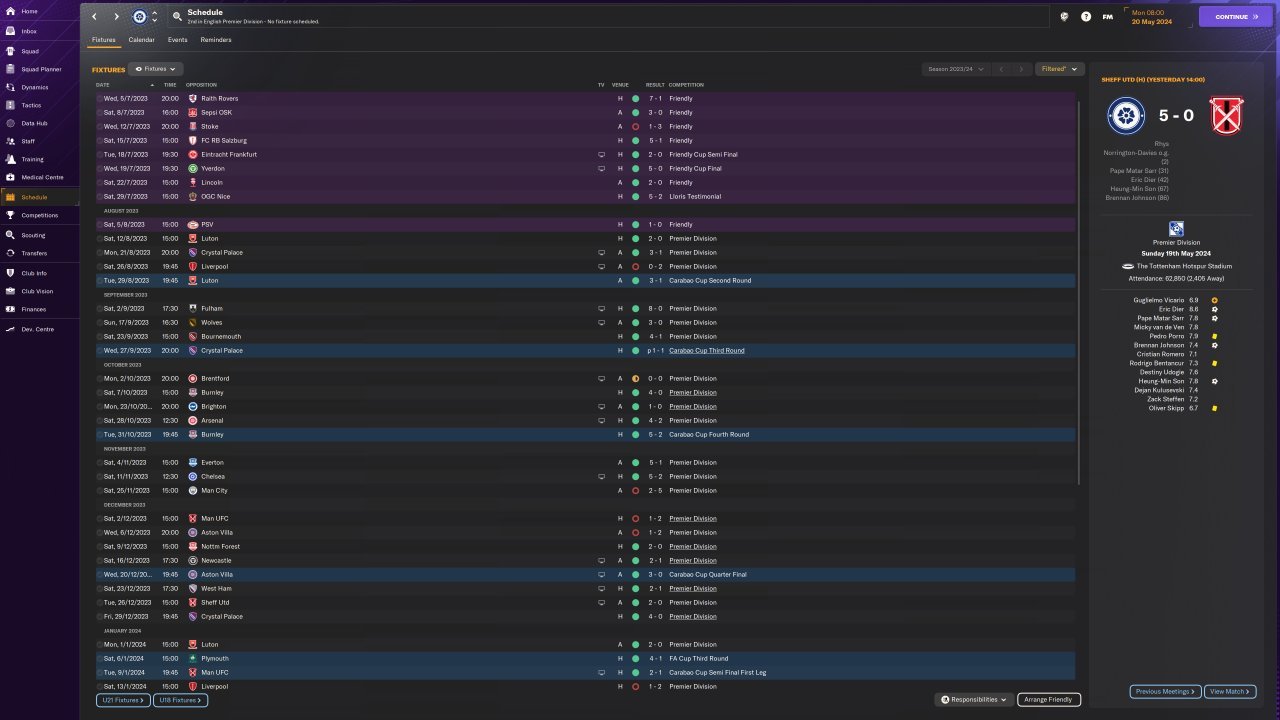
Task: Open the Staff sidebar icon
Action: click(10, 141)
